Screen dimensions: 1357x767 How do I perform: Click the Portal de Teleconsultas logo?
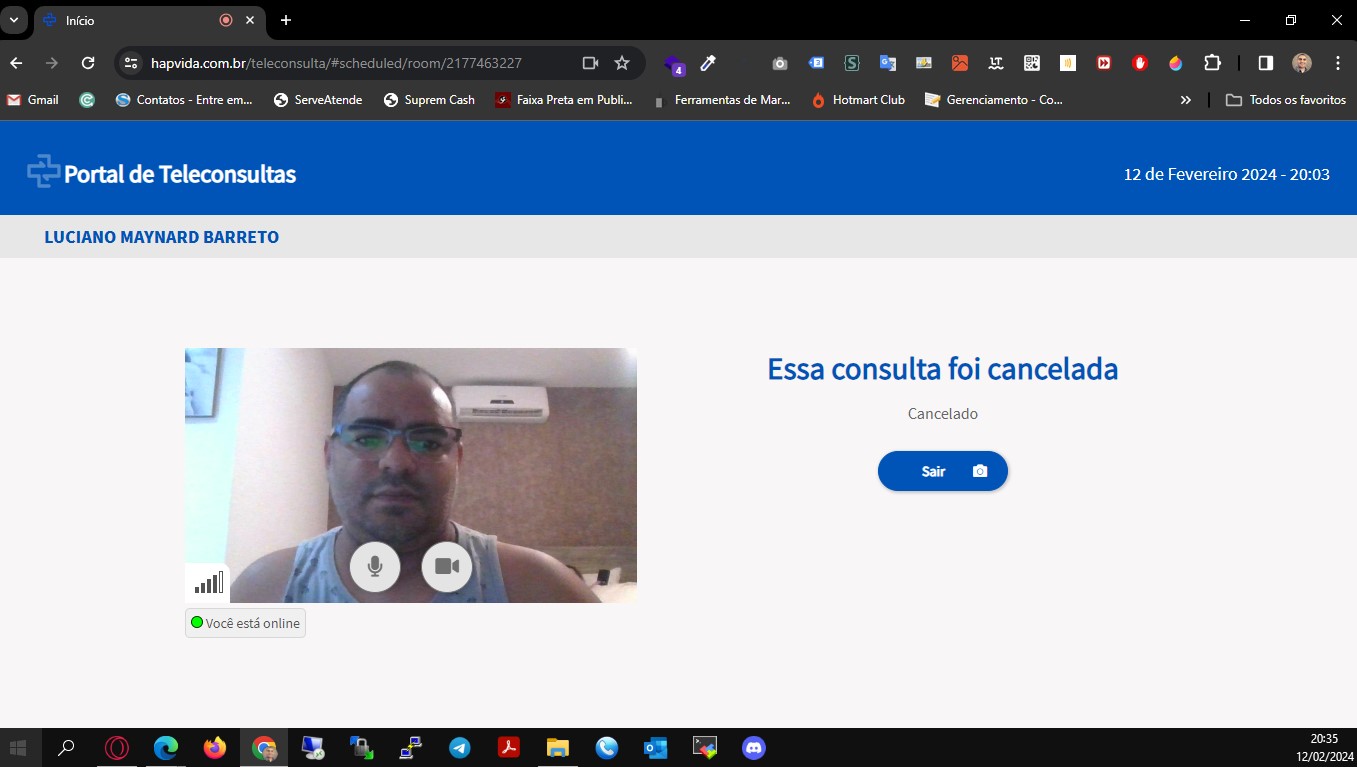pyautogui.click(x=162, y=174)
